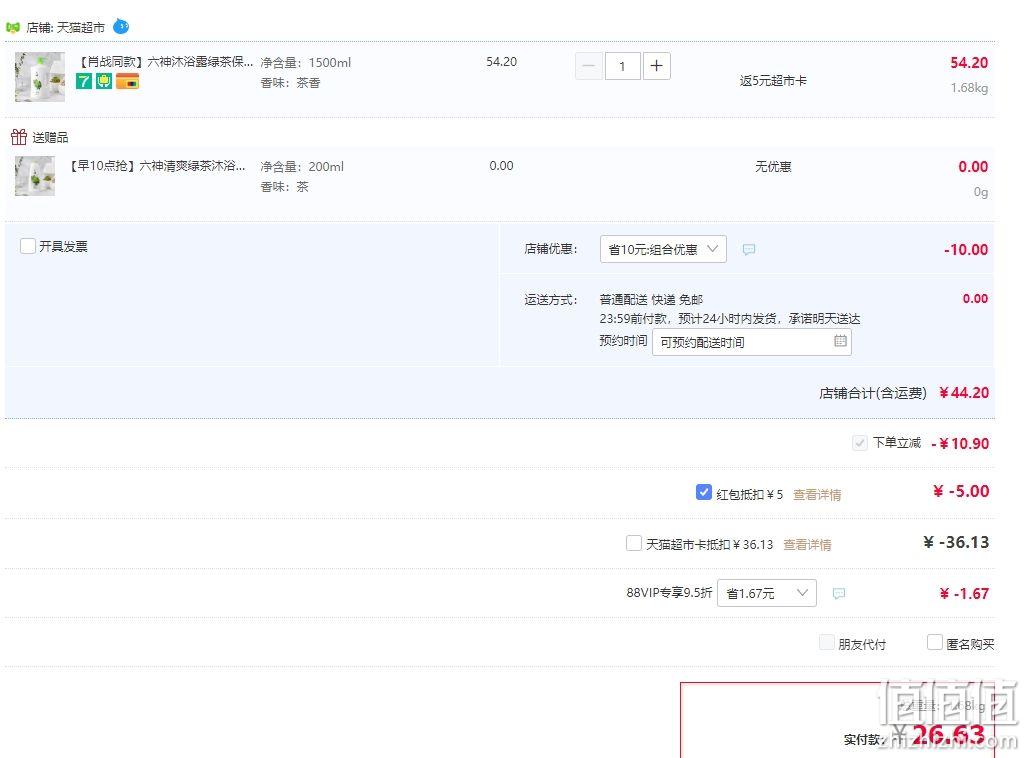1027x758 pixels.
Task: Open the 早10点抢 六神清爽绿茶 gift title link
Action: click(157, 166)
